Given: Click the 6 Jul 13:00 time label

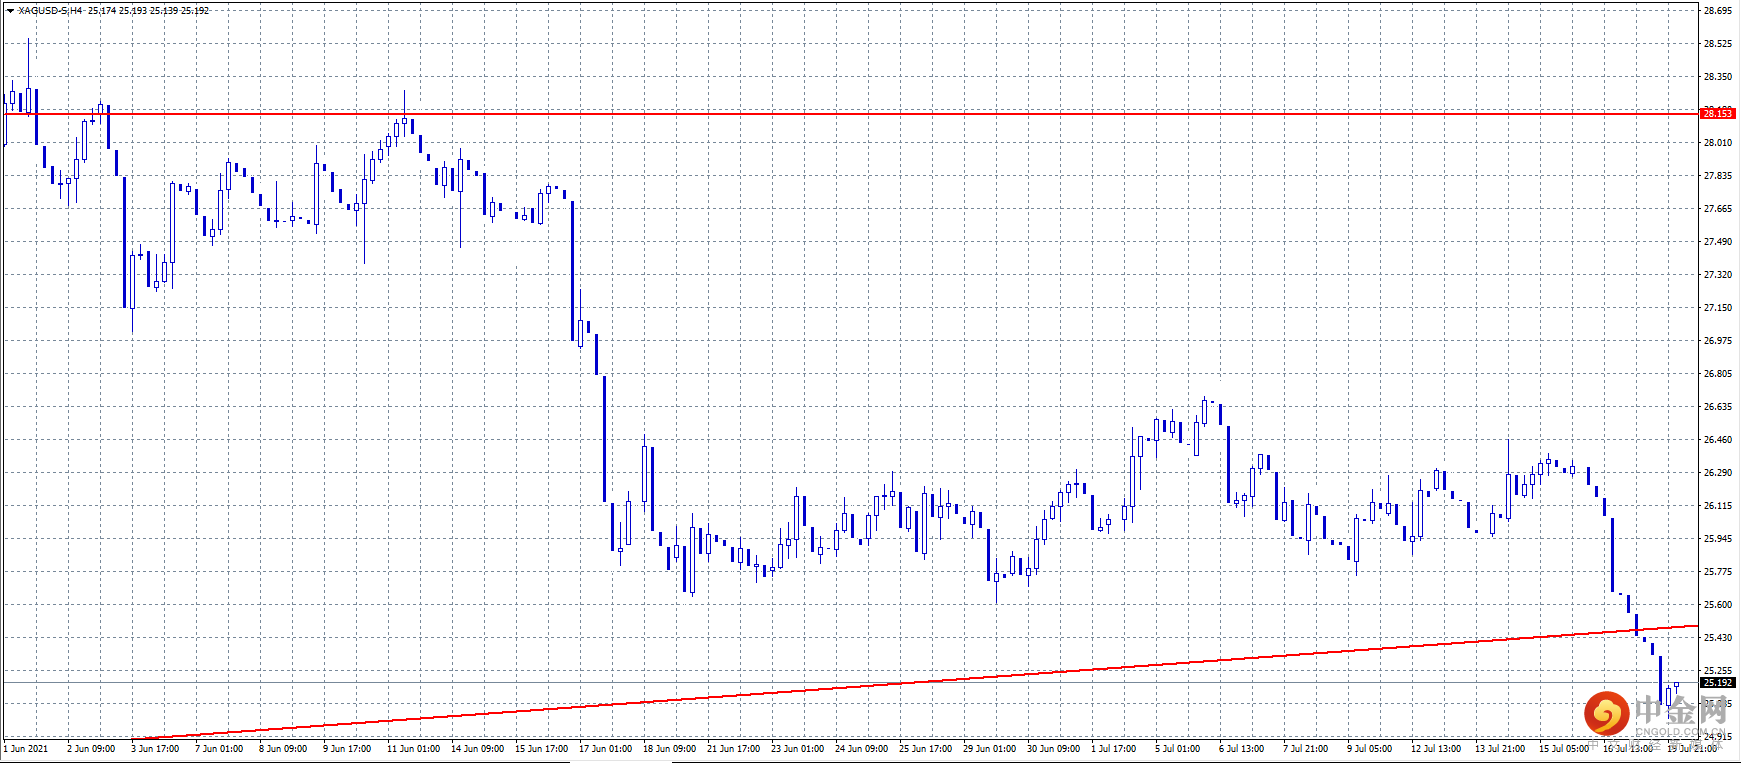Looking at the screenshot, I should click(x=1241, y=749).
